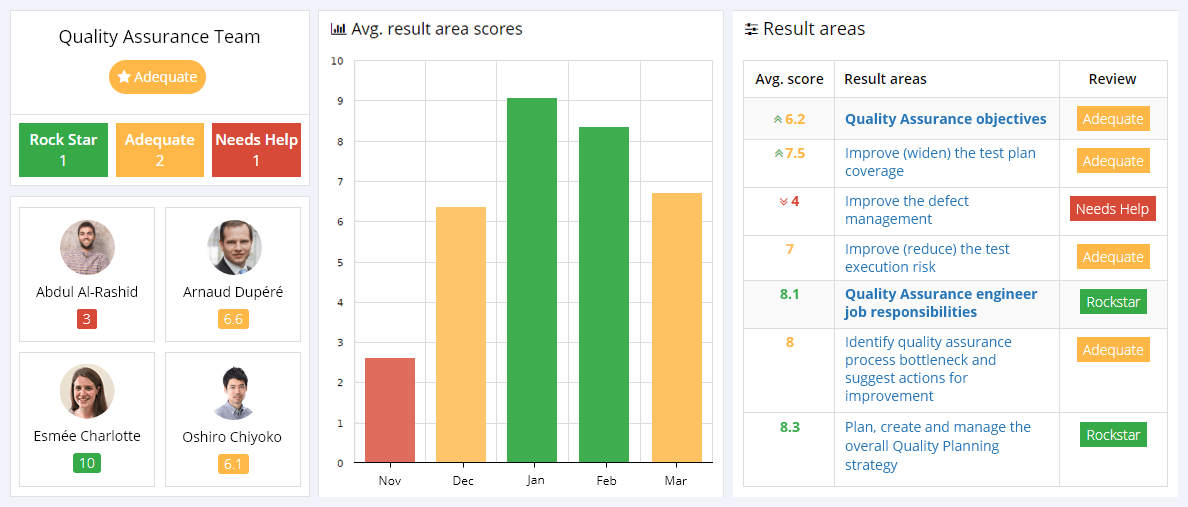This screenshot has height=507, width=1188.
Task: Click the Needs Help review badge
Action: tap(1112, 209)
